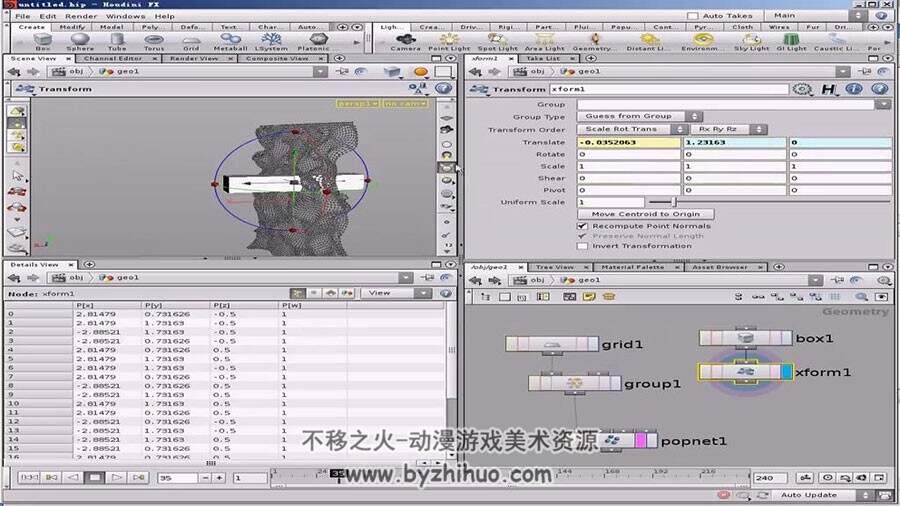
Task: Open the Details View's View dropdown
Action: click(x=396, y=293)
